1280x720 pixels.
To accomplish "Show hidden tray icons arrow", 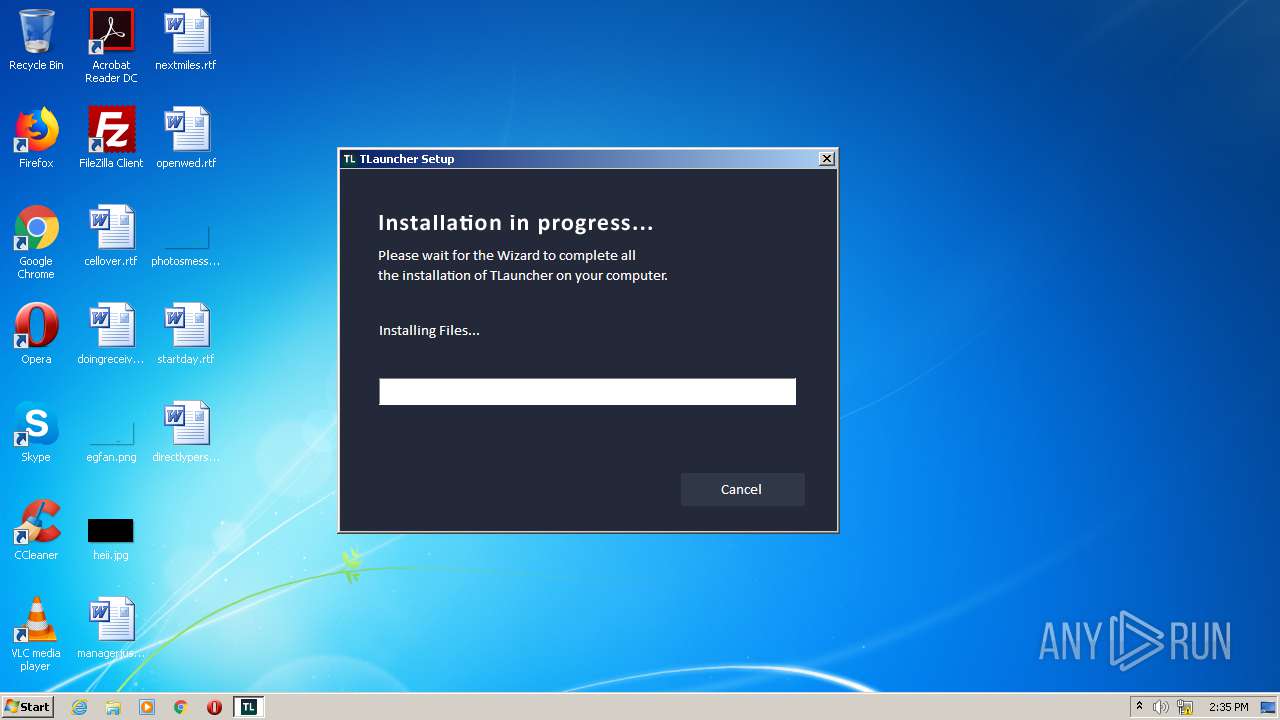I will click(1139, 707).
